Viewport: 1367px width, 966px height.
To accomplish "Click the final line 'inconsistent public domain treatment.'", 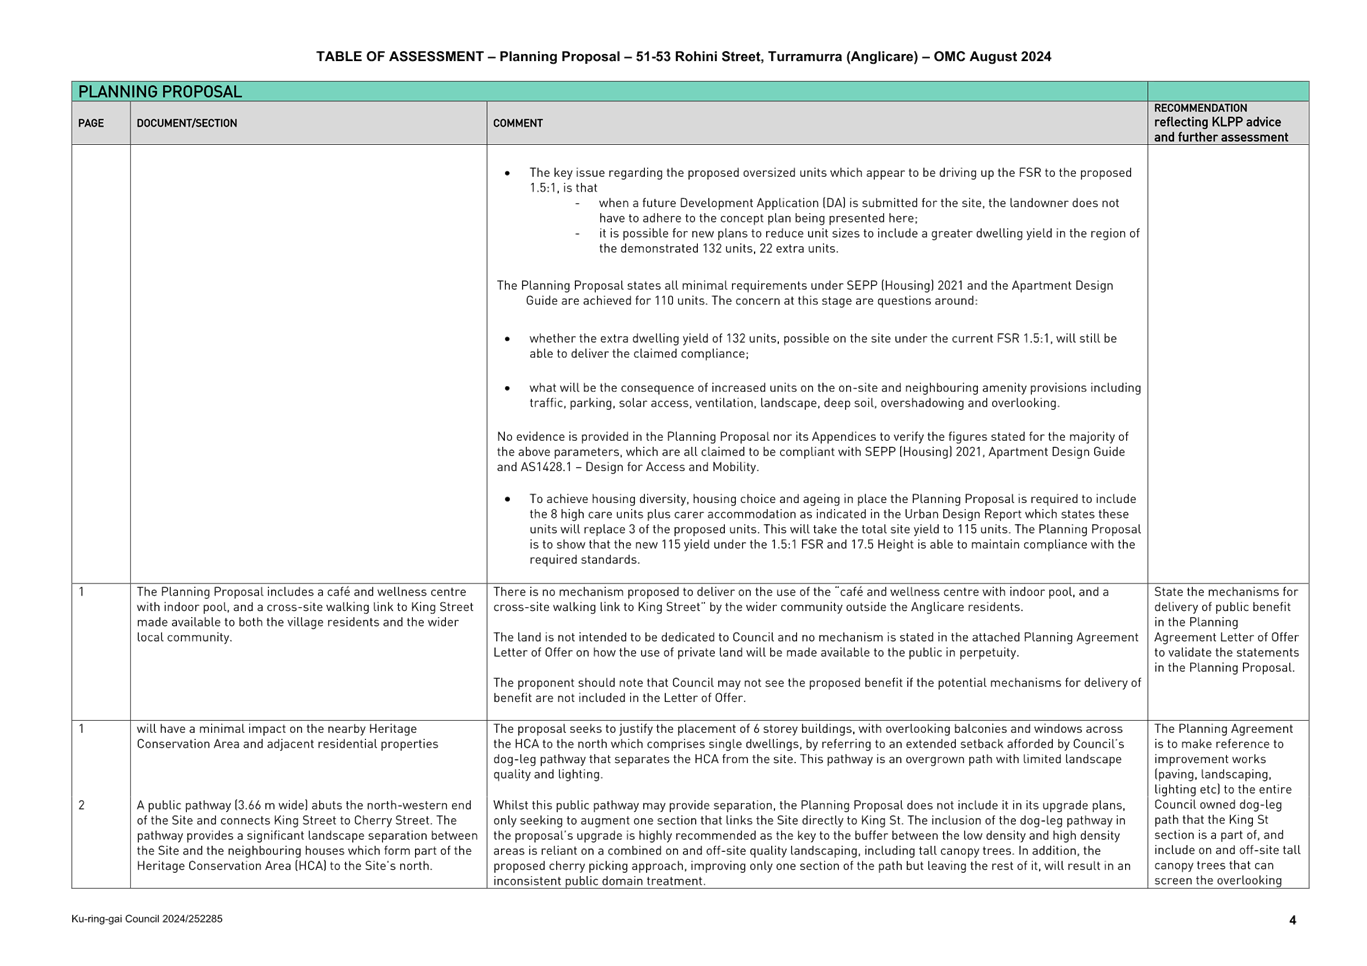I will (x=599, y=881).
